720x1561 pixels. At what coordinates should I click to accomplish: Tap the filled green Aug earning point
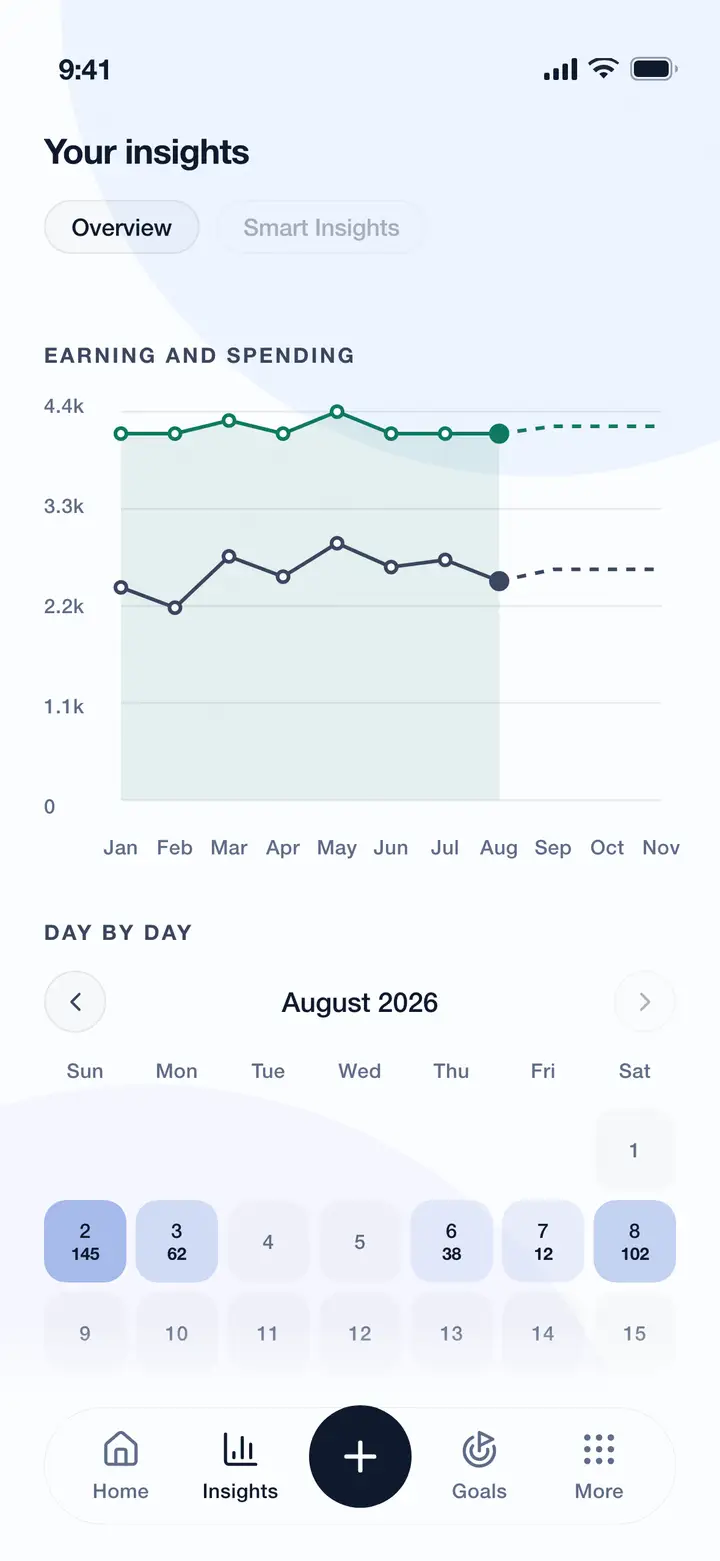[499, 433]
